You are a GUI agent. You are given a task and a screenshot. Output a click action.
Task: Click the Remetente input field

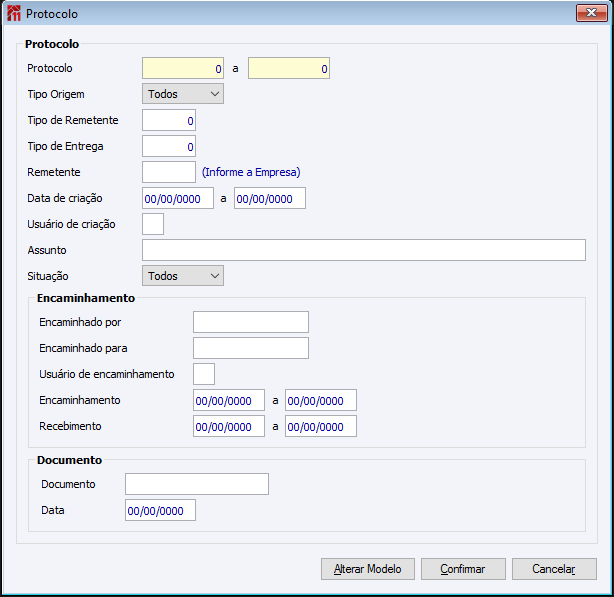pos(169,172)
